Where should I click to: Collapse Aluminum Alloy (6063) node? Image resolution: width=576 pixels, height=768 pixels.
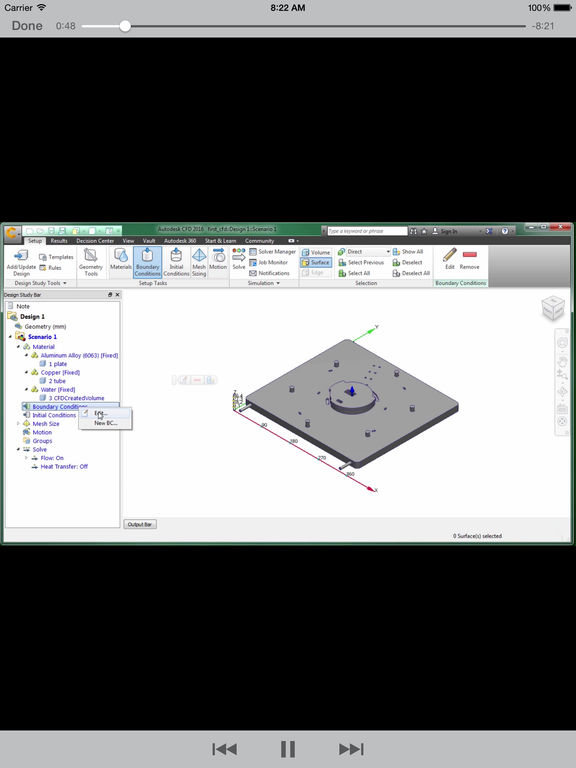[26, 356]
